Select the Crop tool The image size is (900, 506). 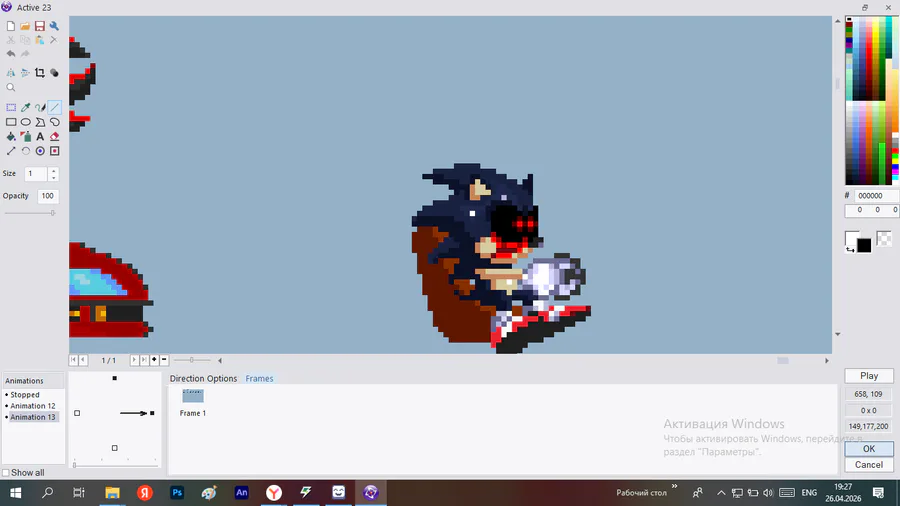40,73
